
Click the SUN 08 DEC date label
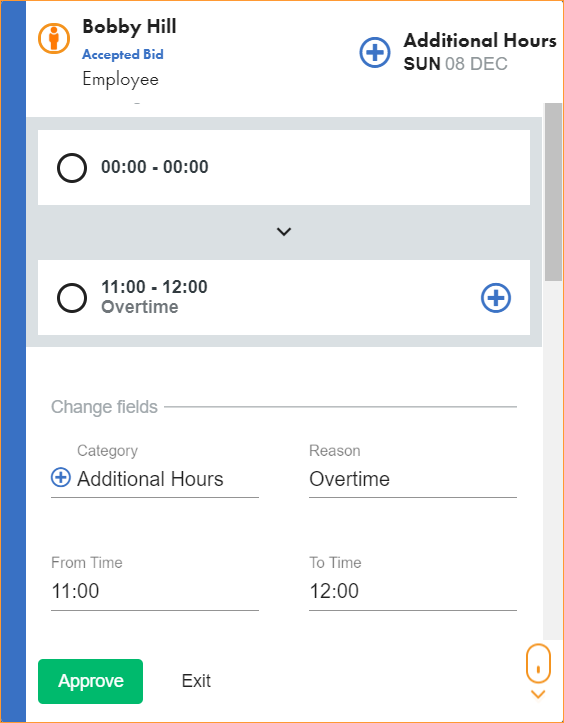coord(456,64)
